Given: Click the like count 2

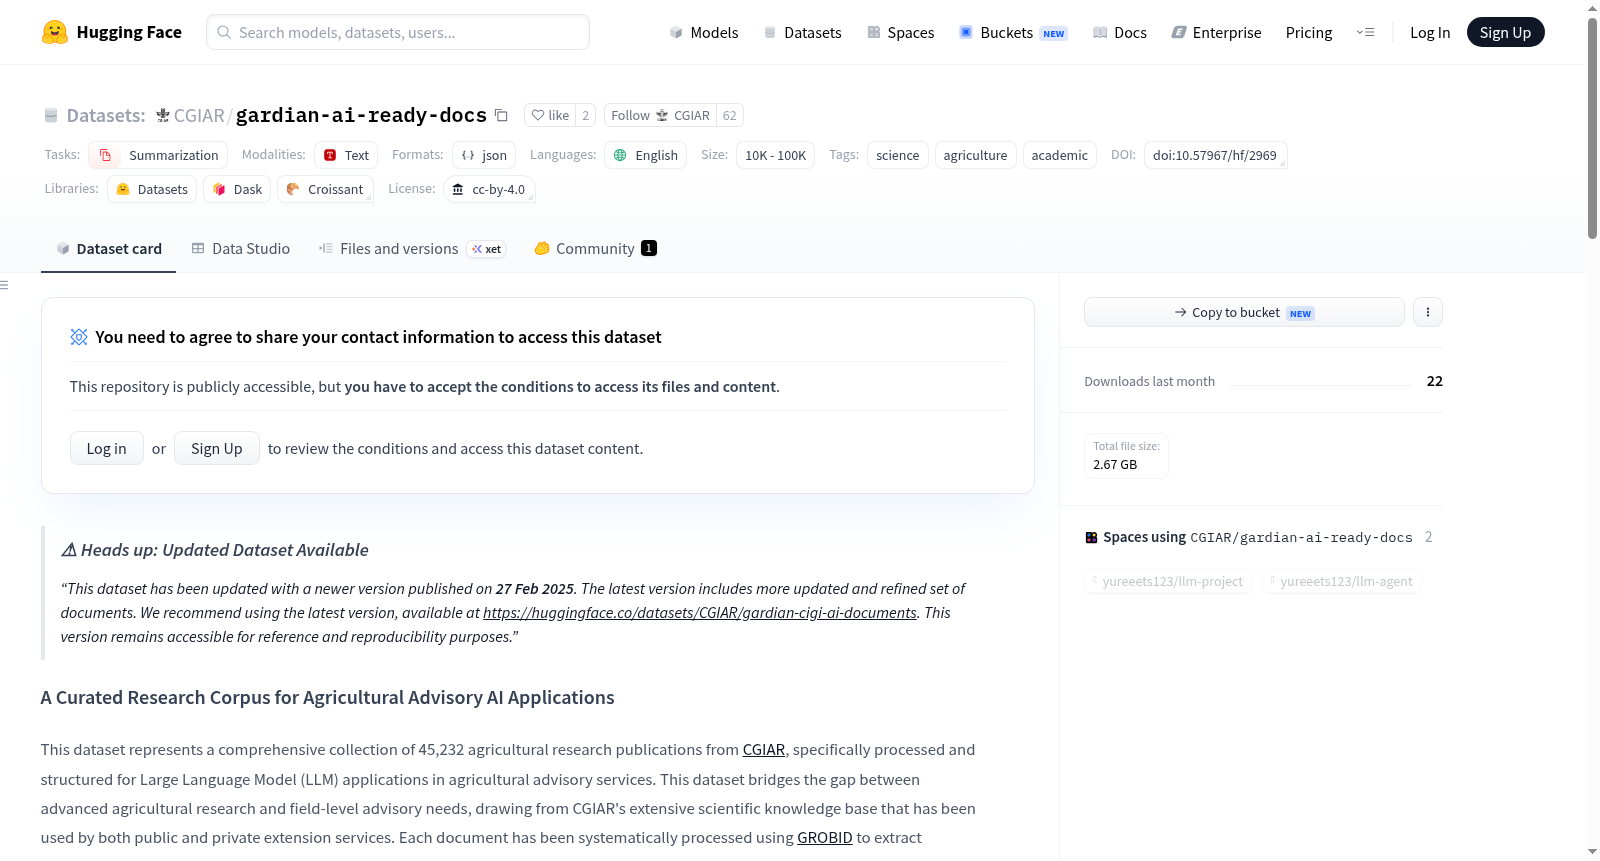Looking at the screenshot, I should coord(586,115).
